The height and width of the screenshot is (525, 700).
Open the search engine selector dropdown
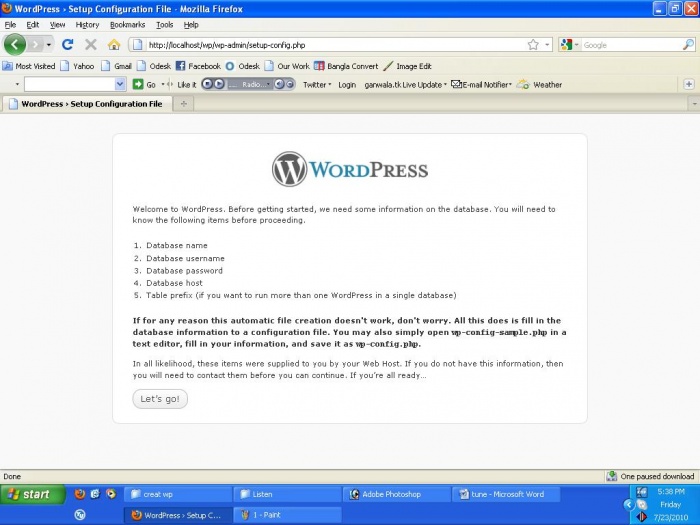(570, 45)
